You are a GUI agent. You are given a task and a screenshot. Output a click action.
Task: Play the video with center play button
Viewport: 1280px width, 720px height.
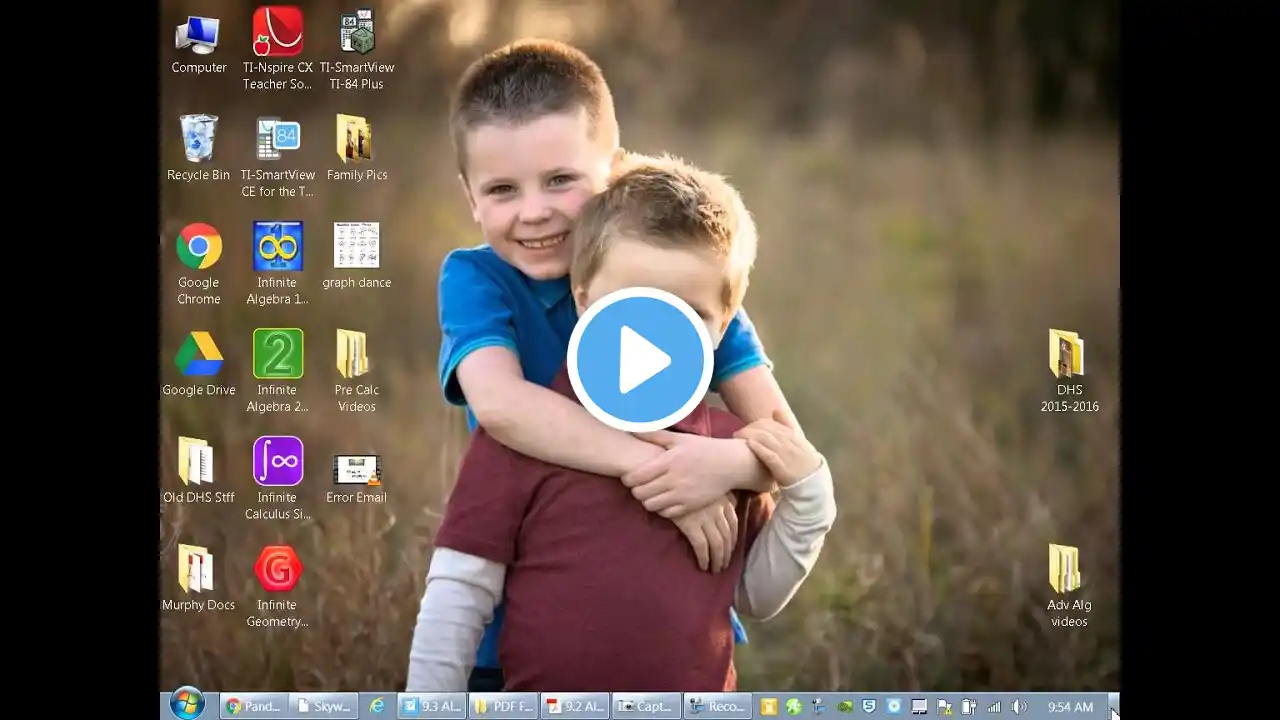[x=640, y=360]
